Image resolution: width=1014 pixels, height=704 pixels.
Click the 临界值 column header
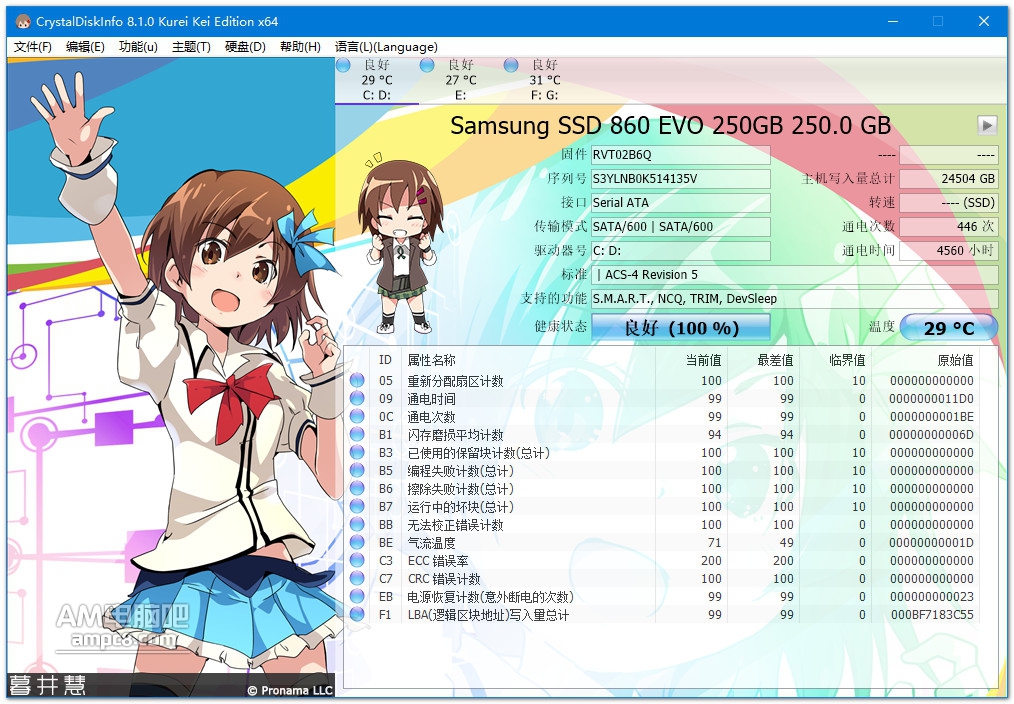coord(834,360)
